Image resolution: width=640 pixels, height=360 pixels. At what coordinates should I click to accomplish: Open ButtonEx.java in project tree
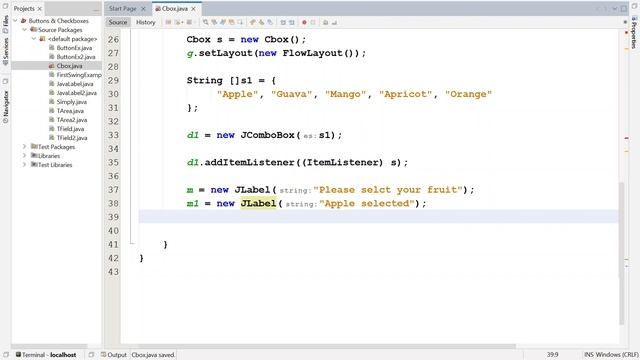[x=74, y=48]
